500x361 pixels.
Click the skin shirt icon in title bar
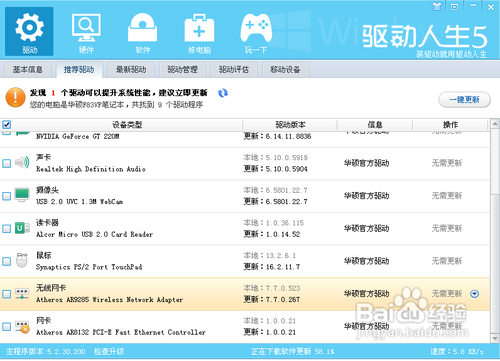[x=437, y=7]
